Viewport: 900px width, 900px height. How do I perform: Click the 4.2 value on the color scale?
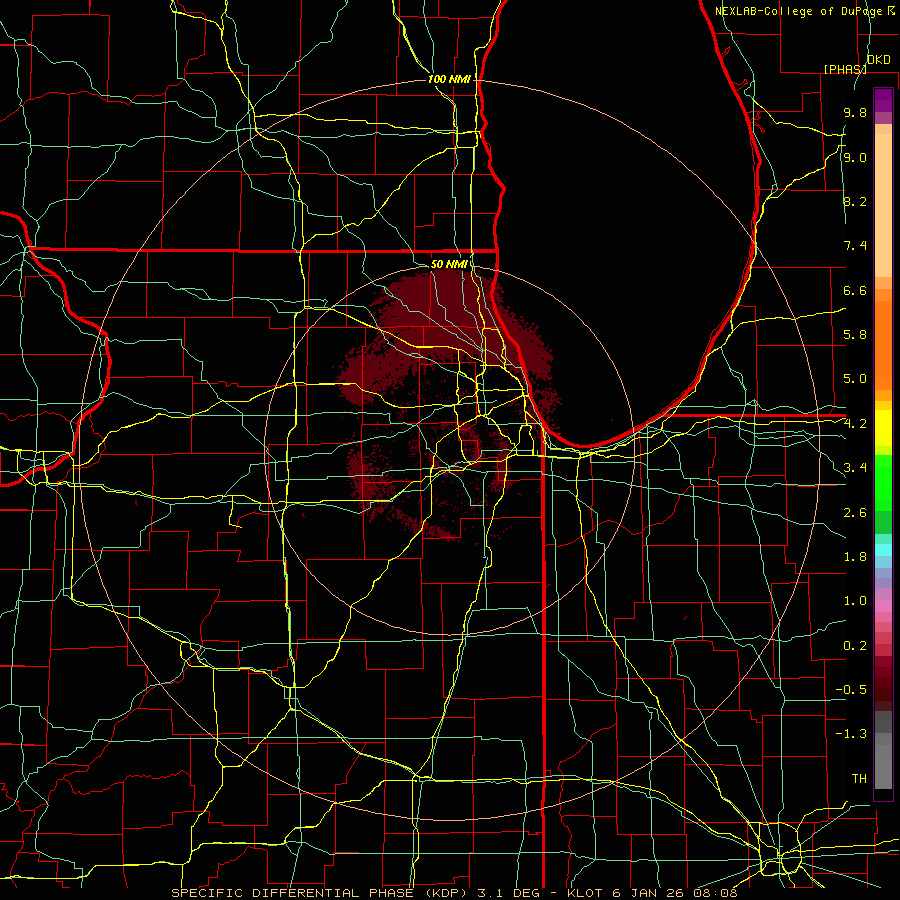tap(855, 424)
